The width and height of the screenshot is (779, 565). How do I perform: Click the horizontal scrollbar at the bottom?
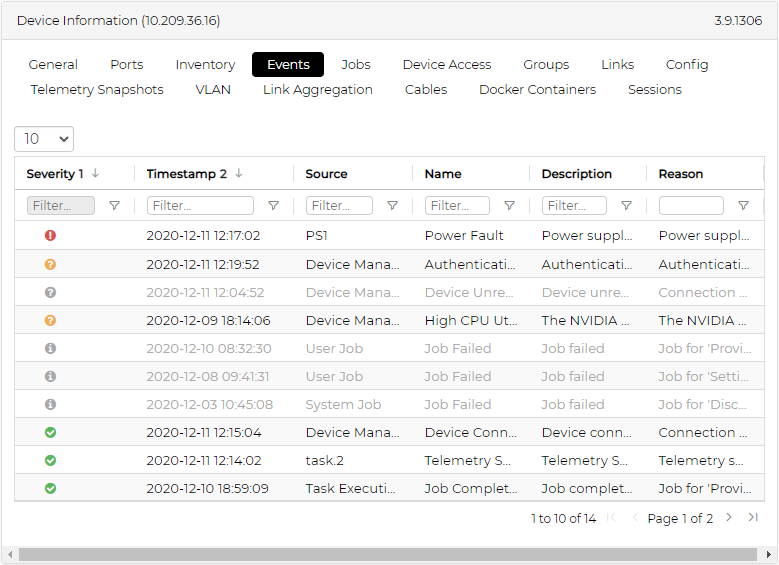(x=389, y=554)
